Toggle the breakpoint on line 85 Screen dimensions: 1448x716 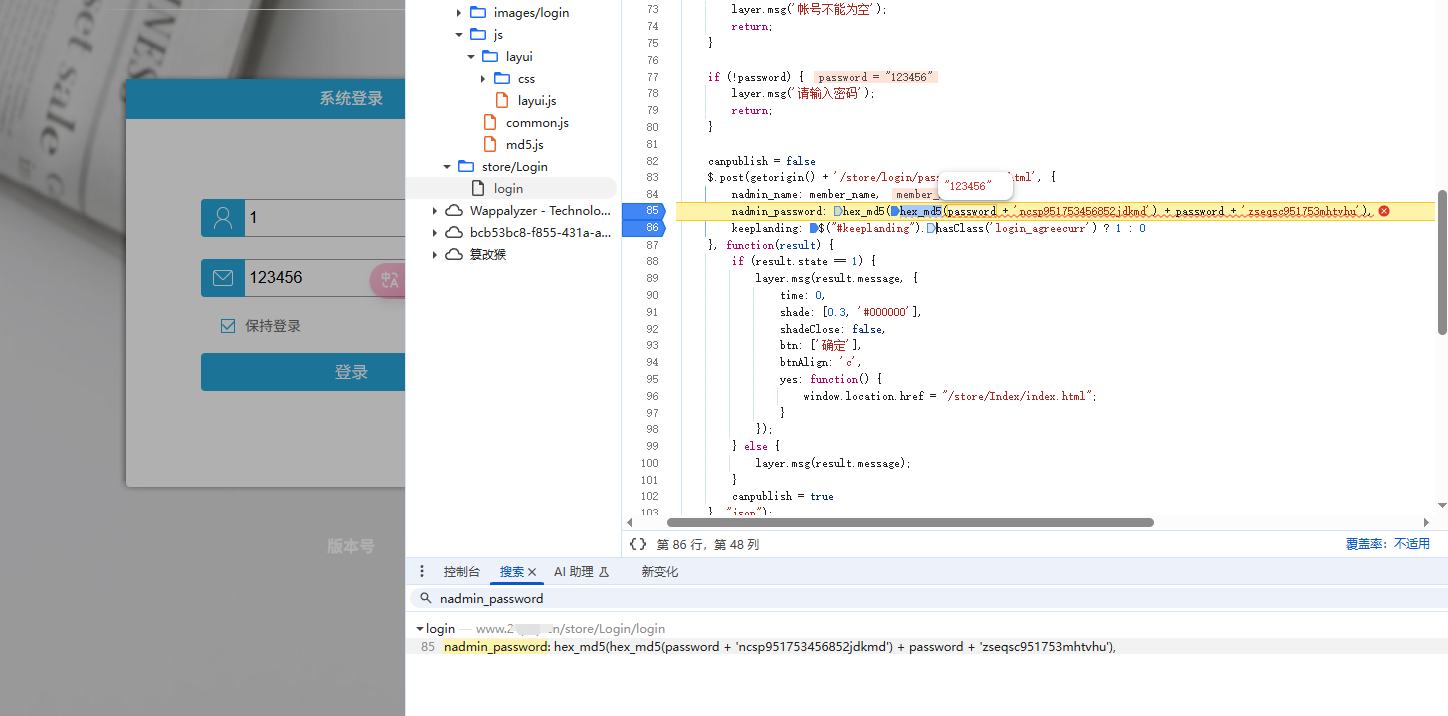point(645,211)
